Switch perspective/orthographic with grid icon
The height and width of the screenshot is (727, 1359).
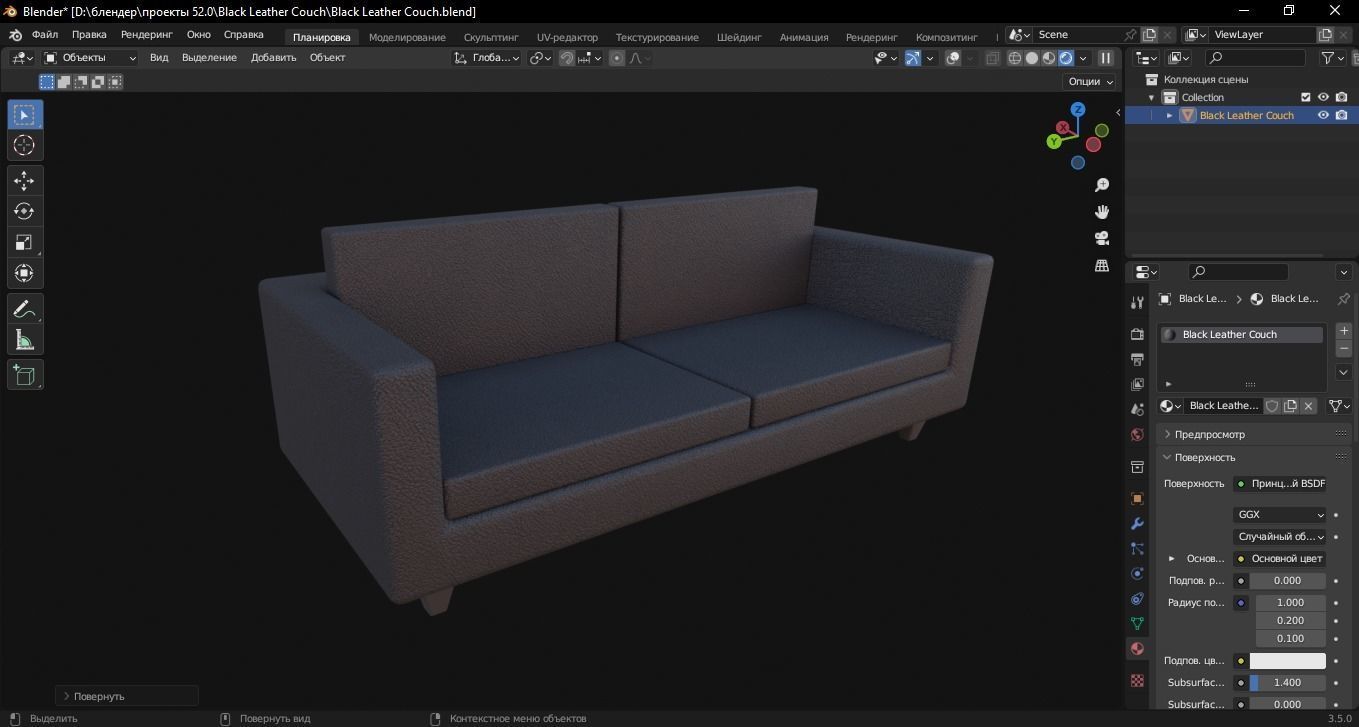(x=1102, y=265)
